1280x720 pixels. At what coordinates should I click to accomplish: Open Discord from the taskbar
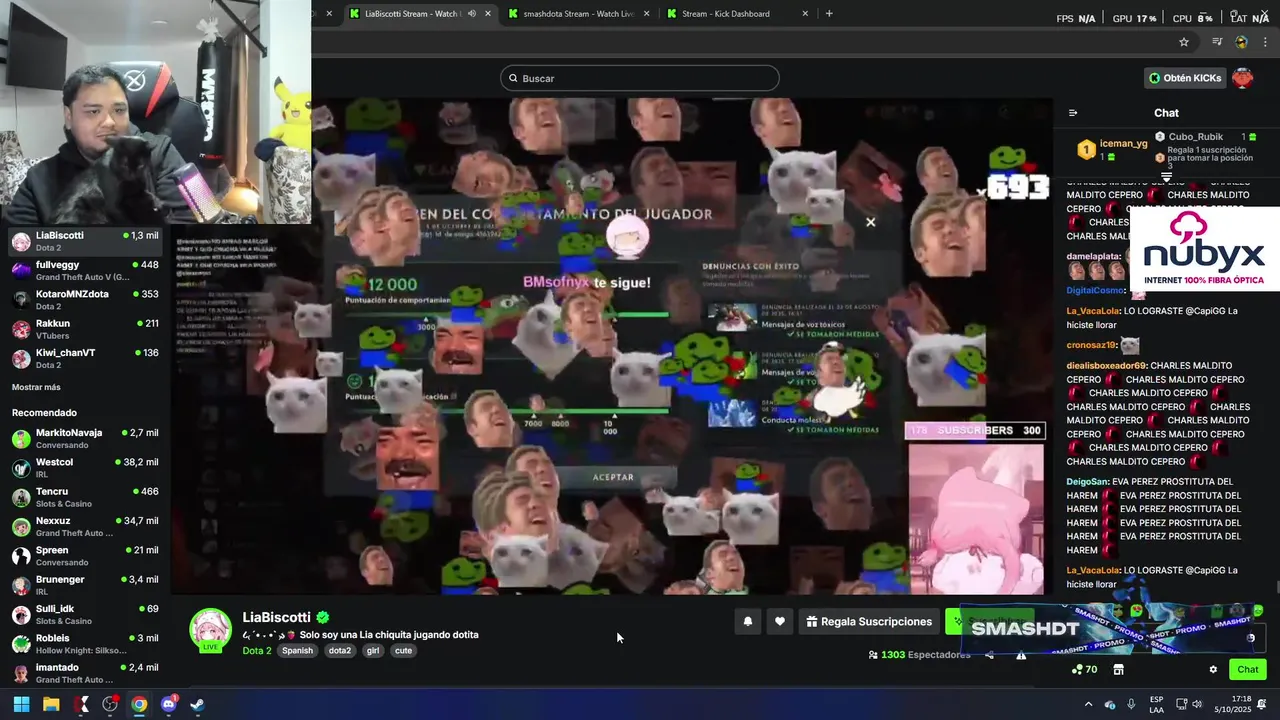(x=168, y=704)
